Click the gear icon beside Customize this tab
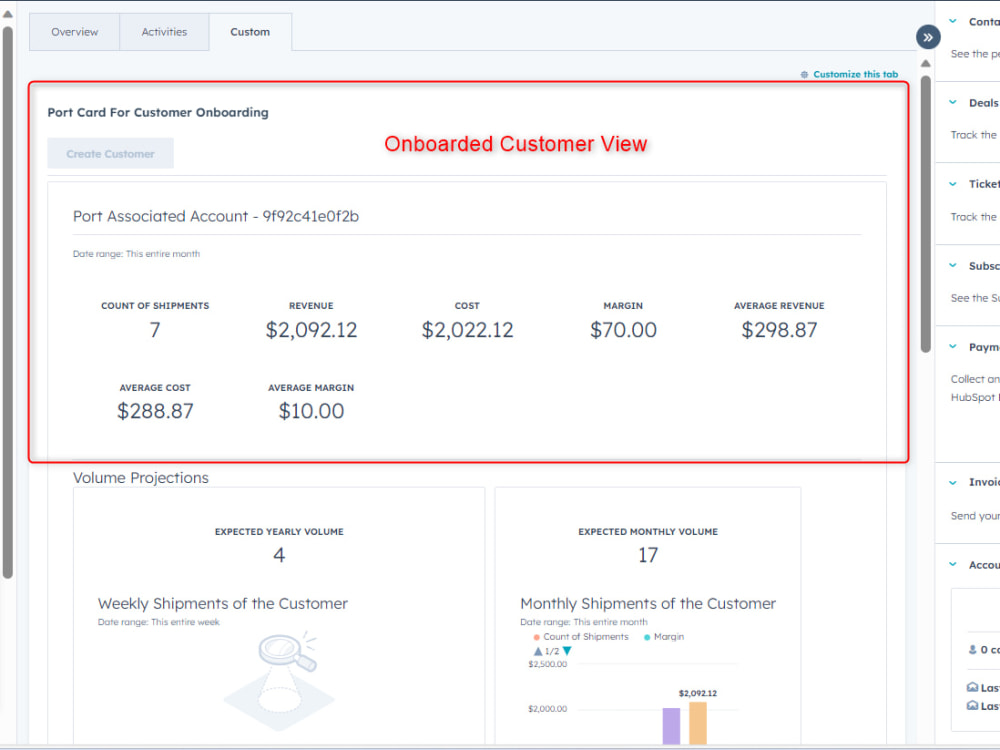 coord(804,73)
